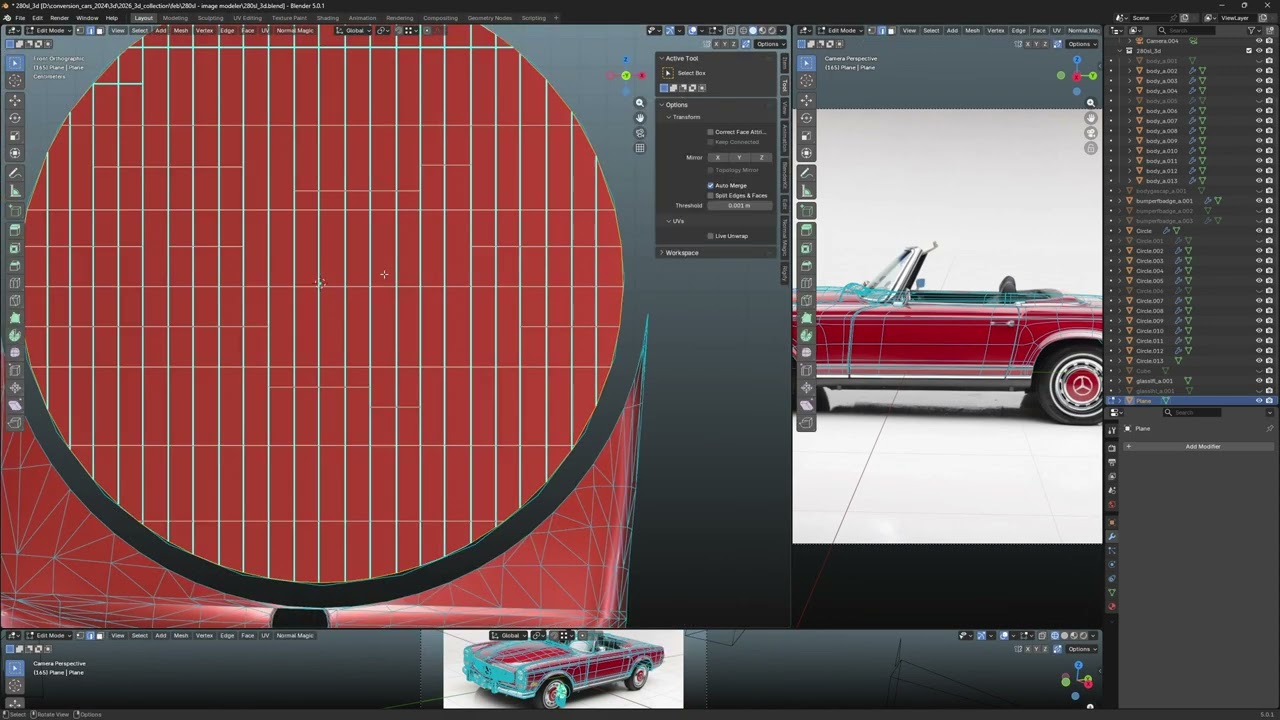Image resolution: width=1280 pixels, height=720 pixels.
Task: Select the Measure tool in the left viewport toolbar
Action: tap(15, 191)
